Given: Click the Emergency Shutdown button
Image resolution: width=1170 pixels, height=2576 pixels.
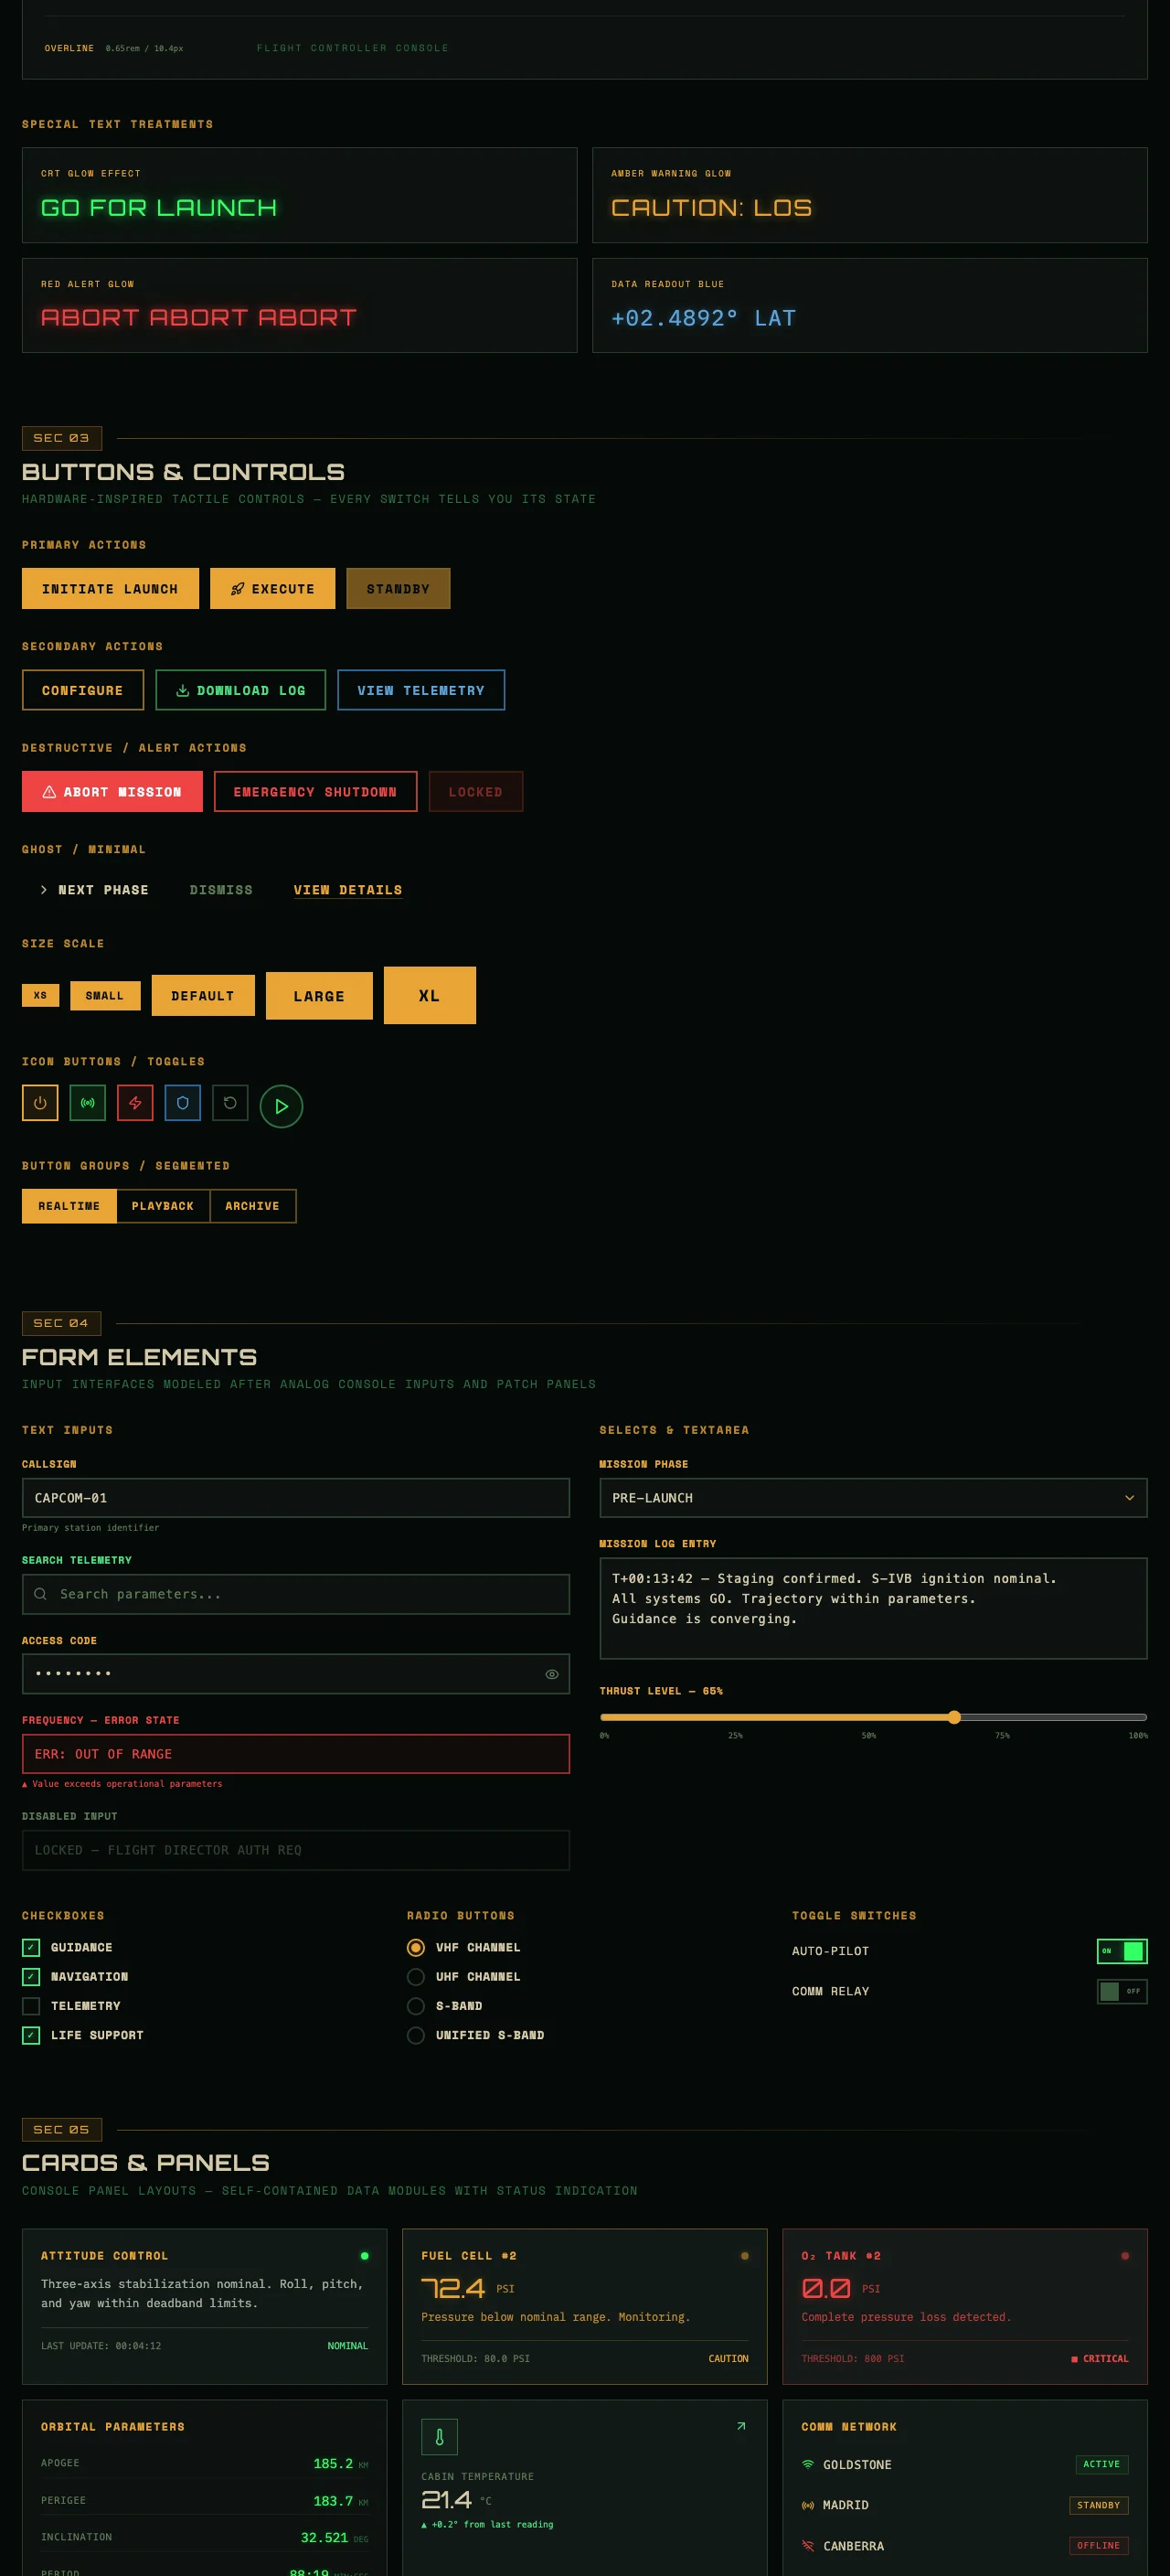Looking at the screenshot, I should point(315,791).
